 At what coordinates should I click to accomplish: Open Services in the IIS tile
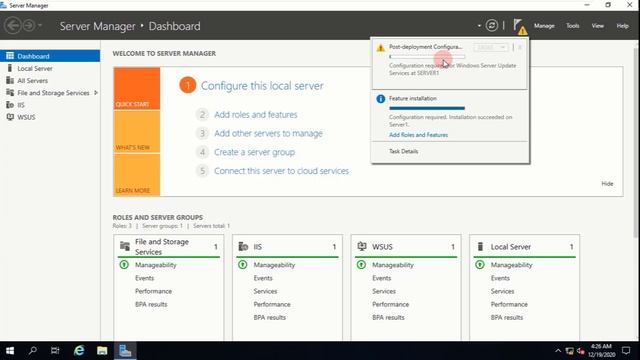pos(265,291)
